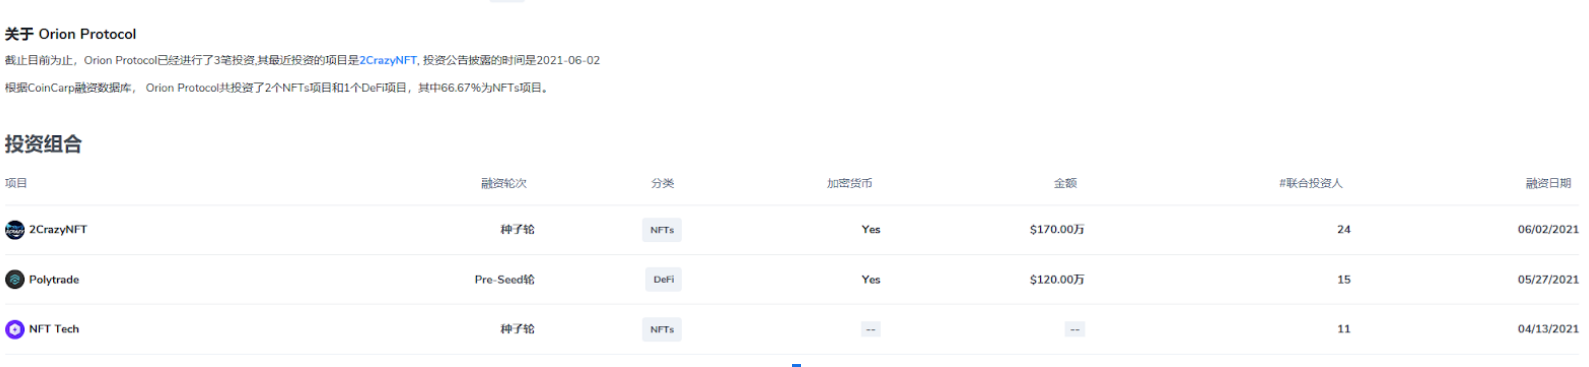
Task: Click the Pre-Seed轮 round for Polytrade
Action: [x=505, y=279]
